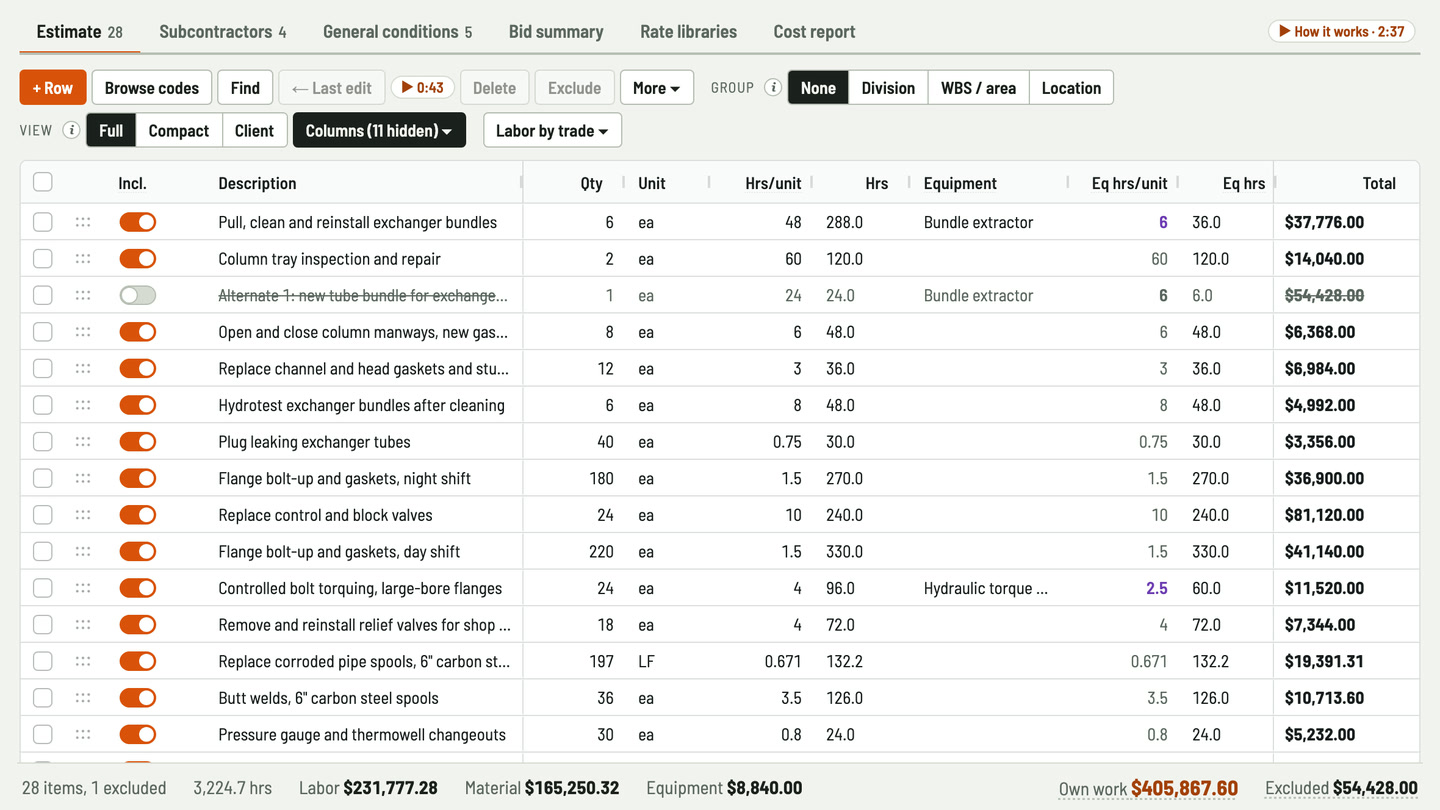Click the Find button
Screen dimensions: 1440x810
pos(245,88)
